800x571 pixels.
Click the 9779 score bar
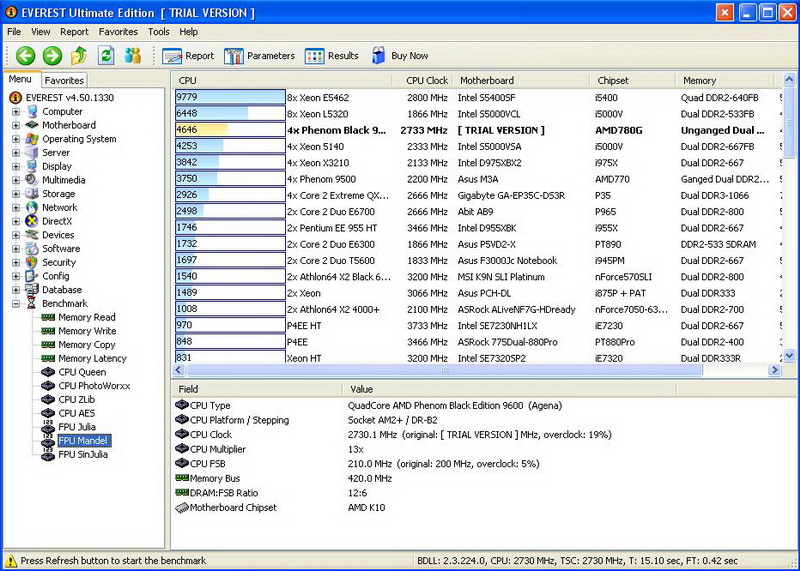[230, 97]
